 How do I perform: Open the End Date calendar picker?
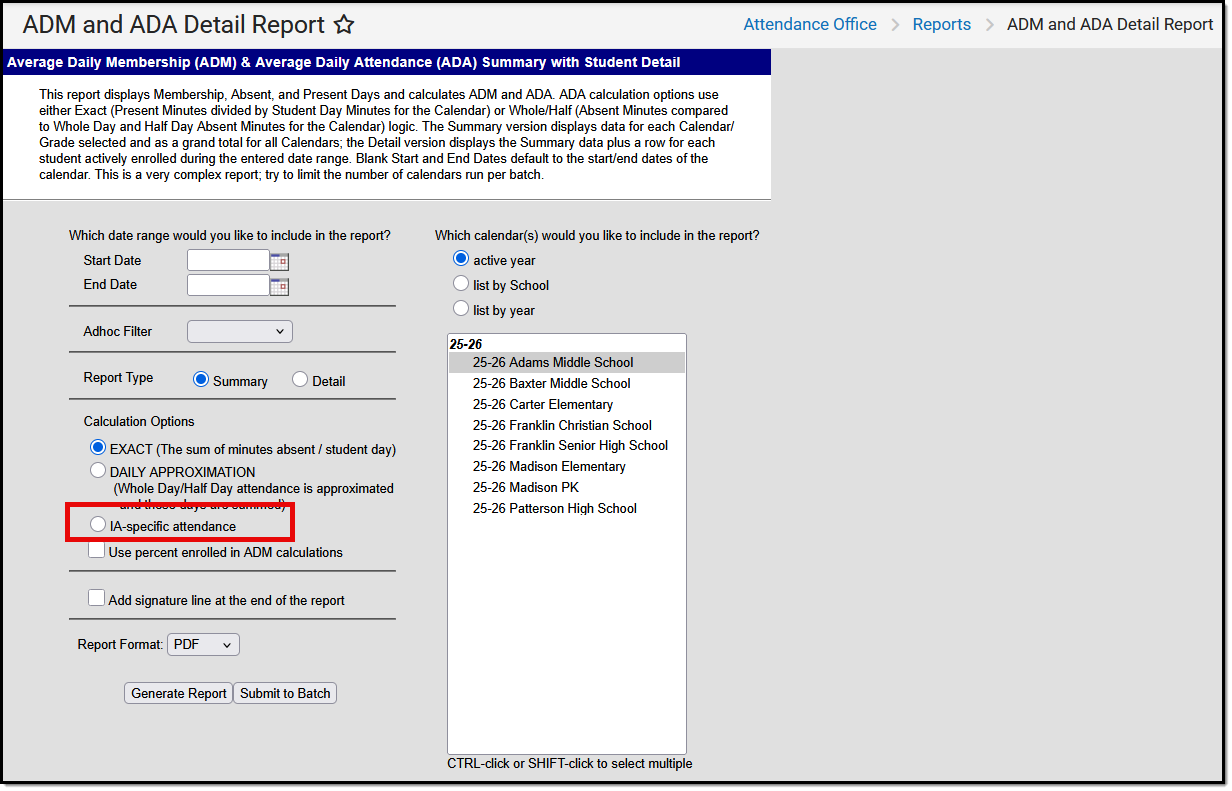click(279, 284)
